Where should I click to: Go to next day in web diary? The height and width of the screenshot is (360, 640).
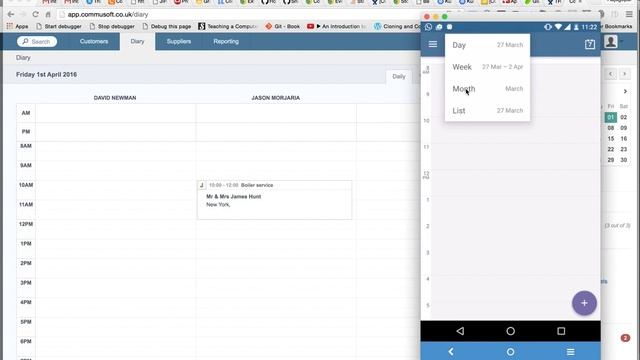coord(624,74)
